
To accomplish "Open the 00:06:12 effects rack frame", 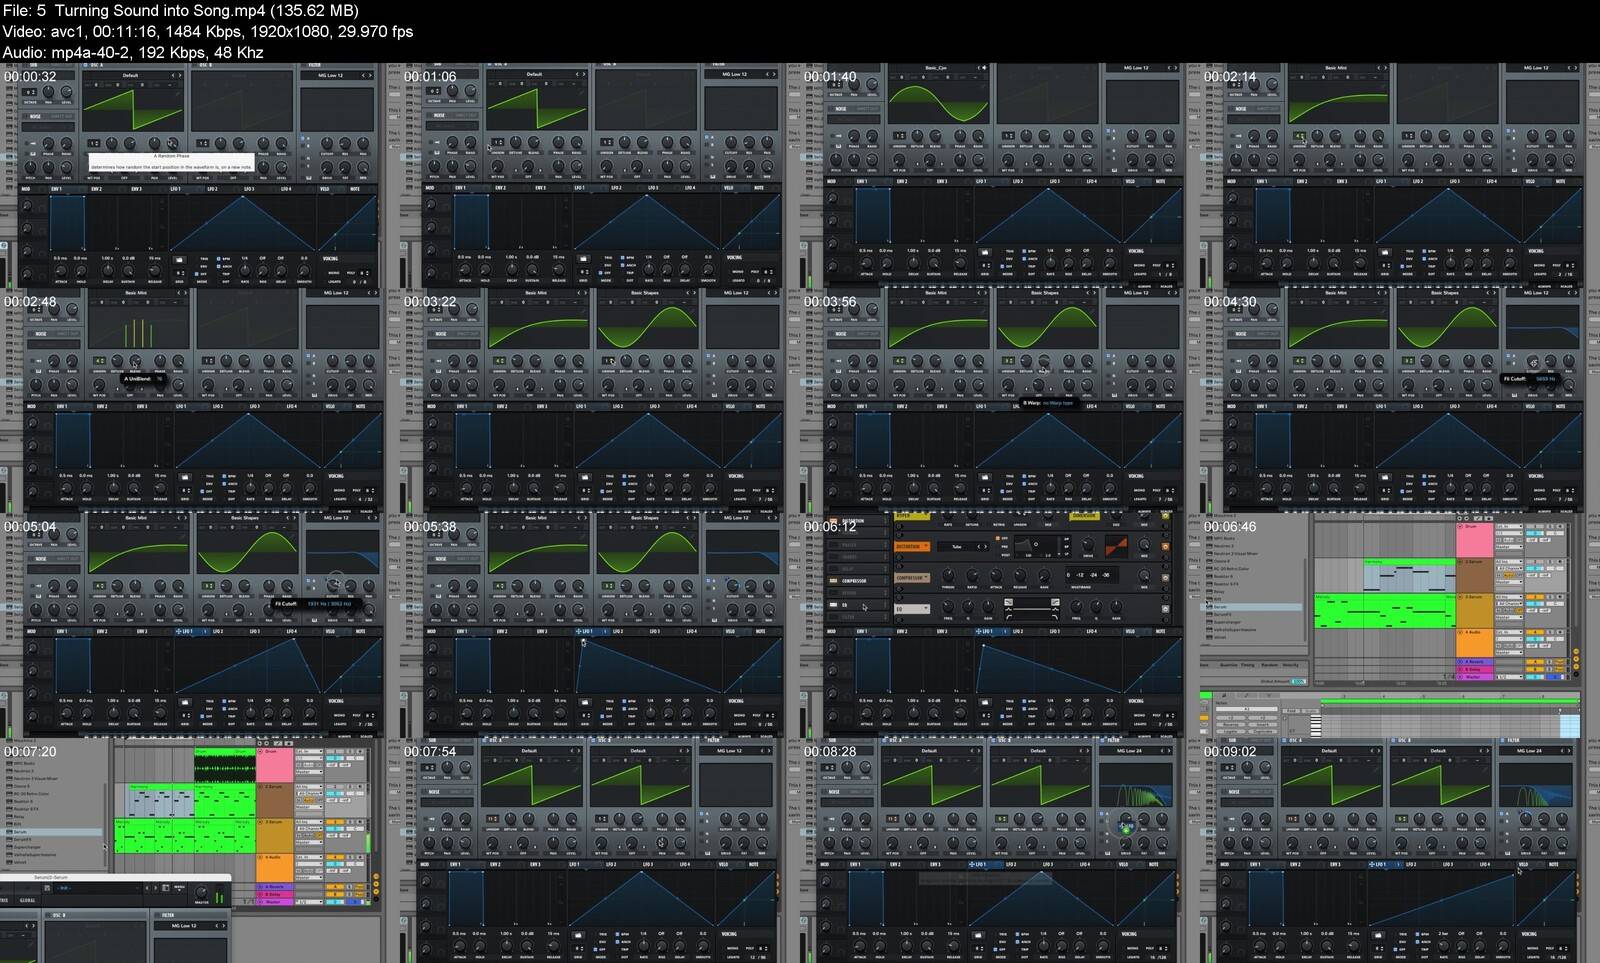I will (1000, 626).
